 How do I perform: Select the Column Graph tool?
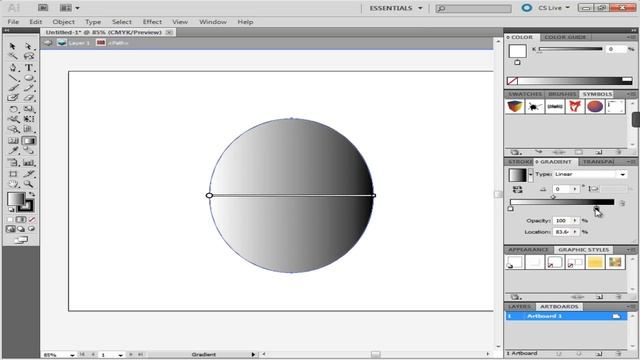(x=28, y=163)
